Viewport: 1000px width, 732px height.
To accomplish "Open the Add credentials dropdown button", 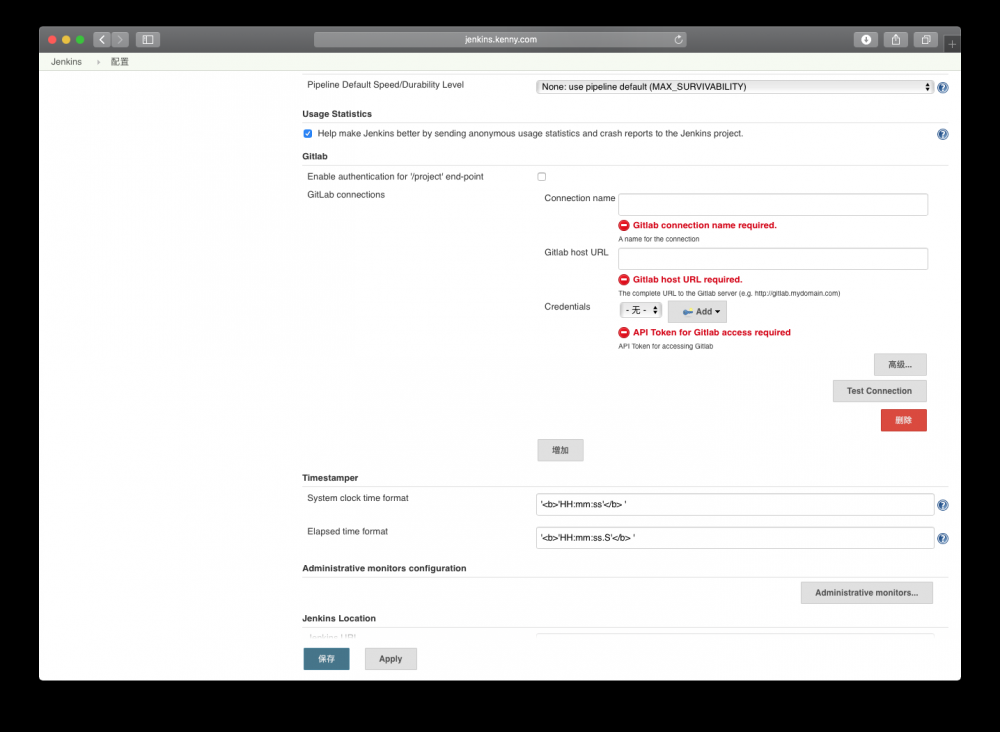I will [x=697, y=312].
